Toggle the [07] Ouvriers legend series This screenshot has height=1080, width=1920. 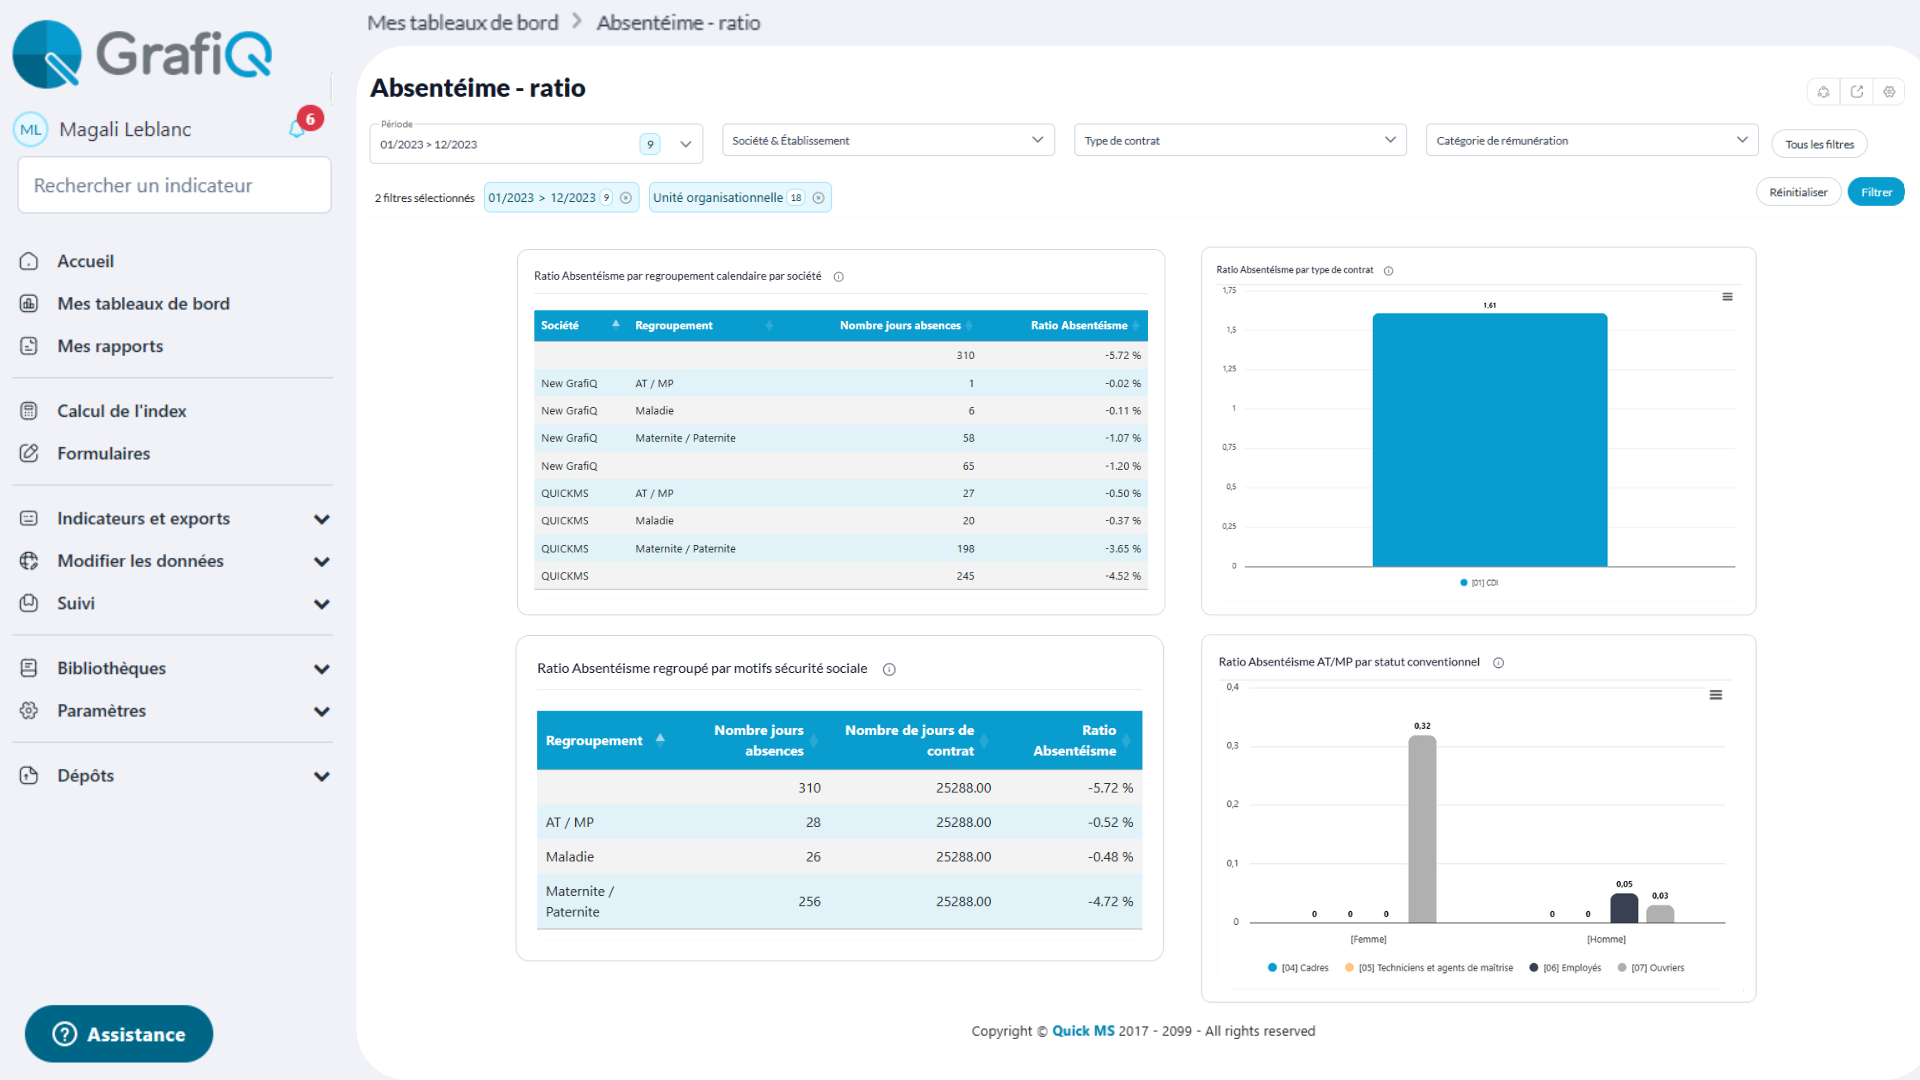(x=1651, y=968)
